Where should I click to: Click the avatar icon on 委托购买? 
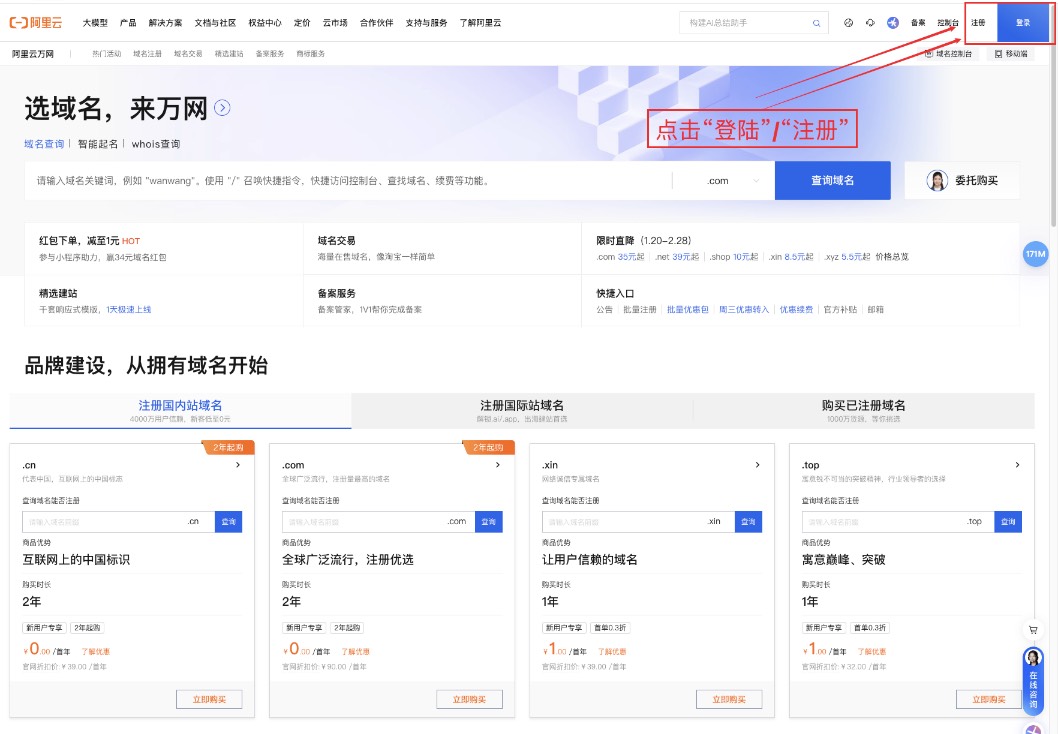[x=937, y=180]
